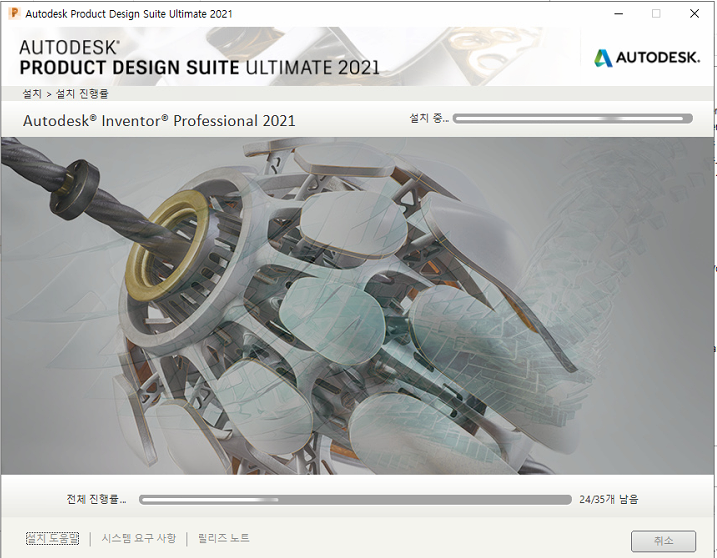Click the 취소 cancel button
Image resolution: width=717 pixels, height=558 pixels.
(x=663, y=541)
